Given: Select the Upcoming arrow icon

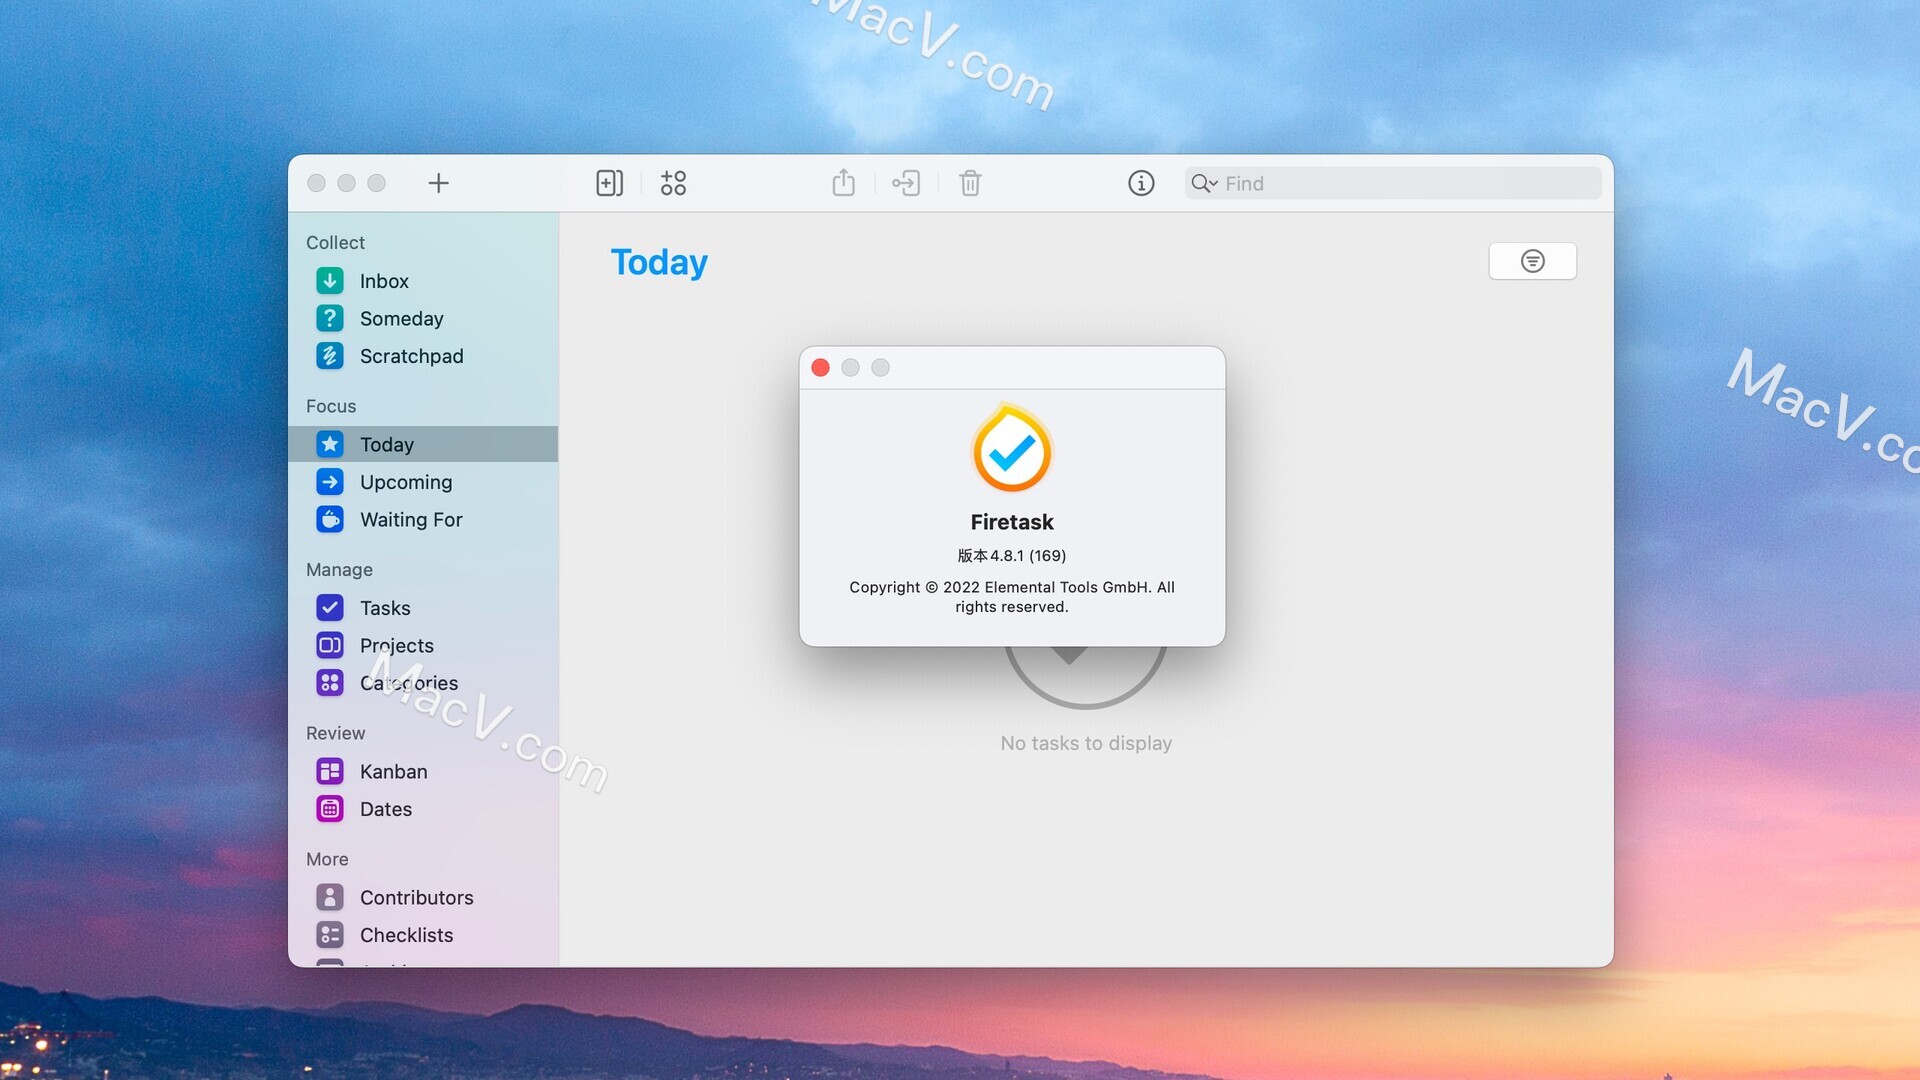Looking at the screenshot, I should click(x=330, y=482).
